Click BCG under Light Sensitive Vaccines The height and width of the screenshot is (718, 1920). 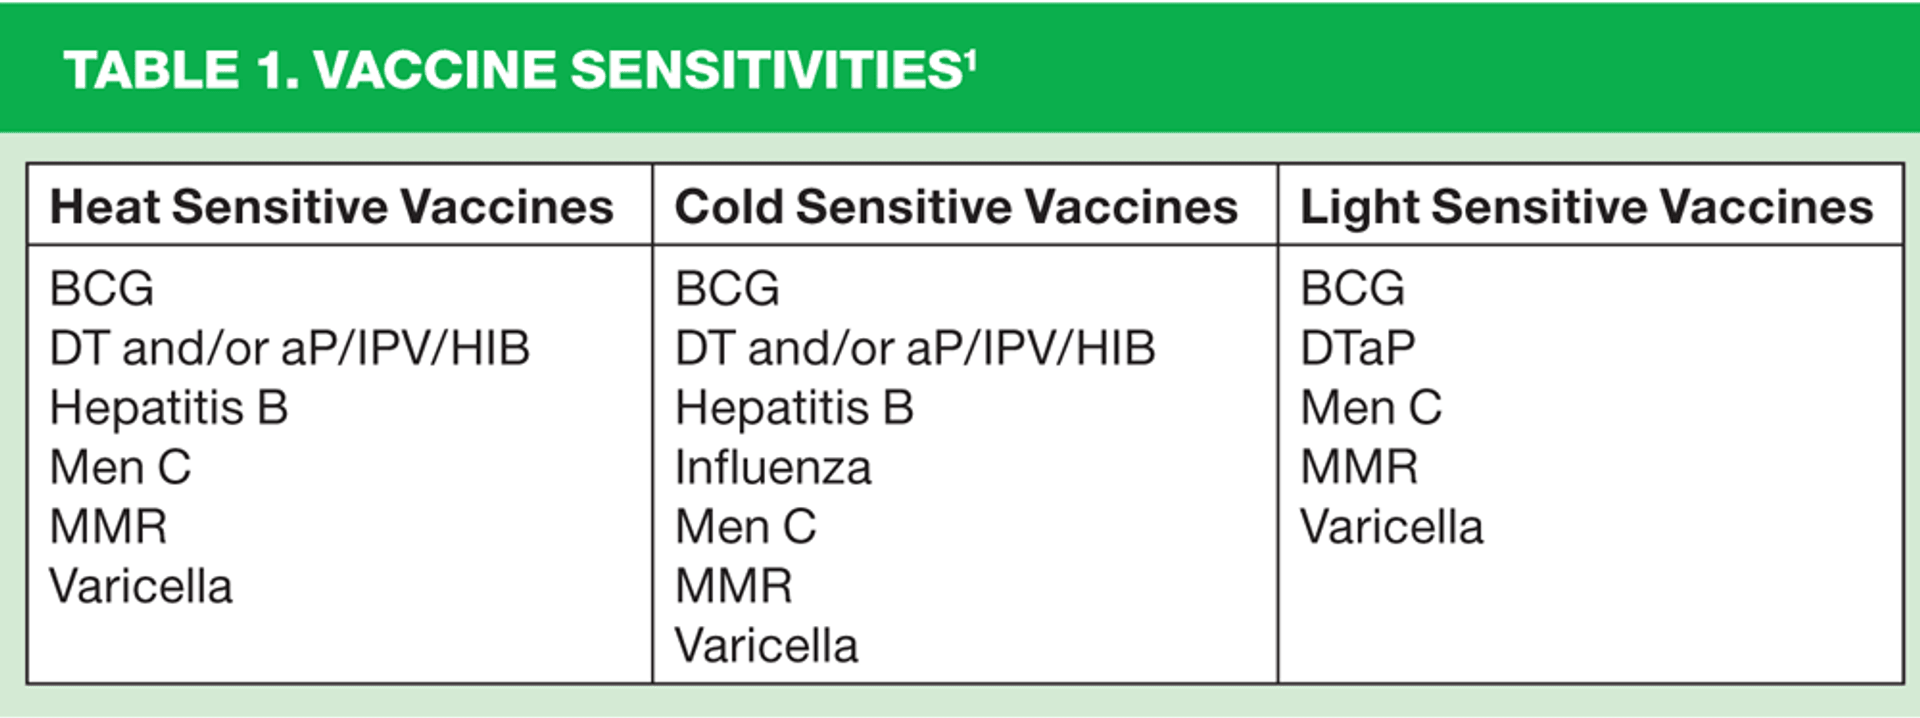point(1352,288)
